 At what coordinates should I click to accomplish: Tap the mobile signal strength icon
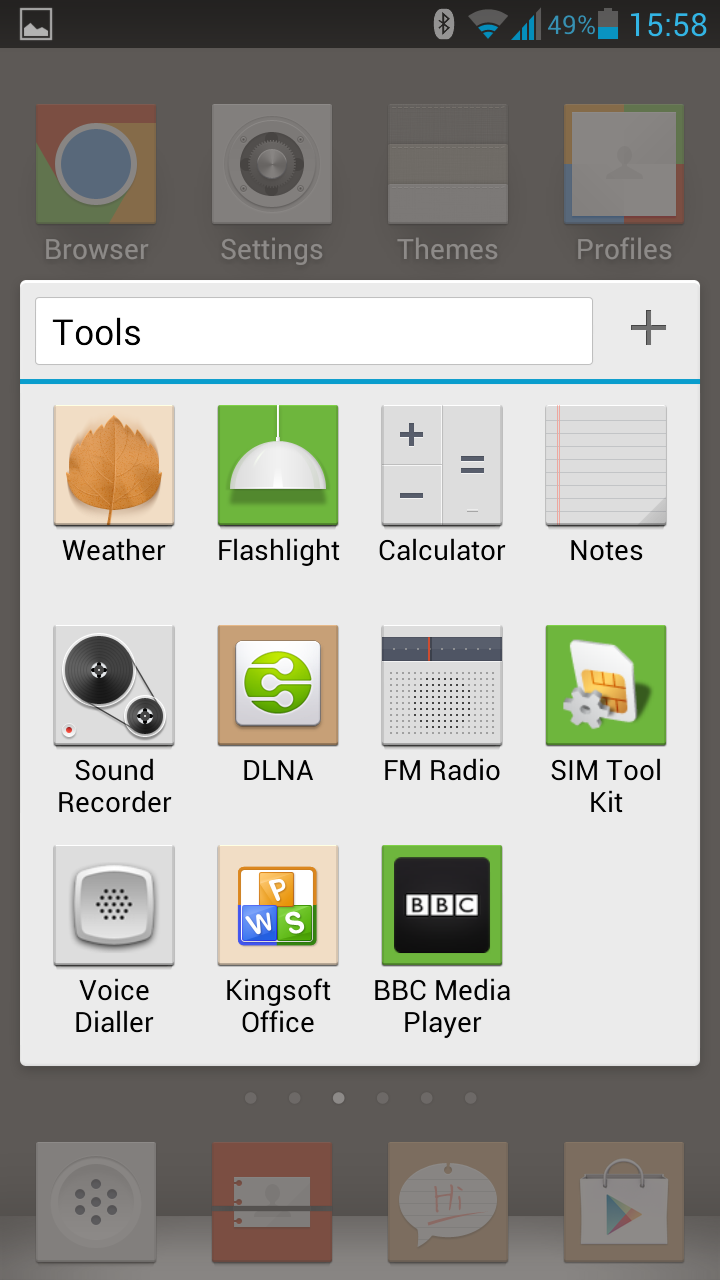click(526, 24)
